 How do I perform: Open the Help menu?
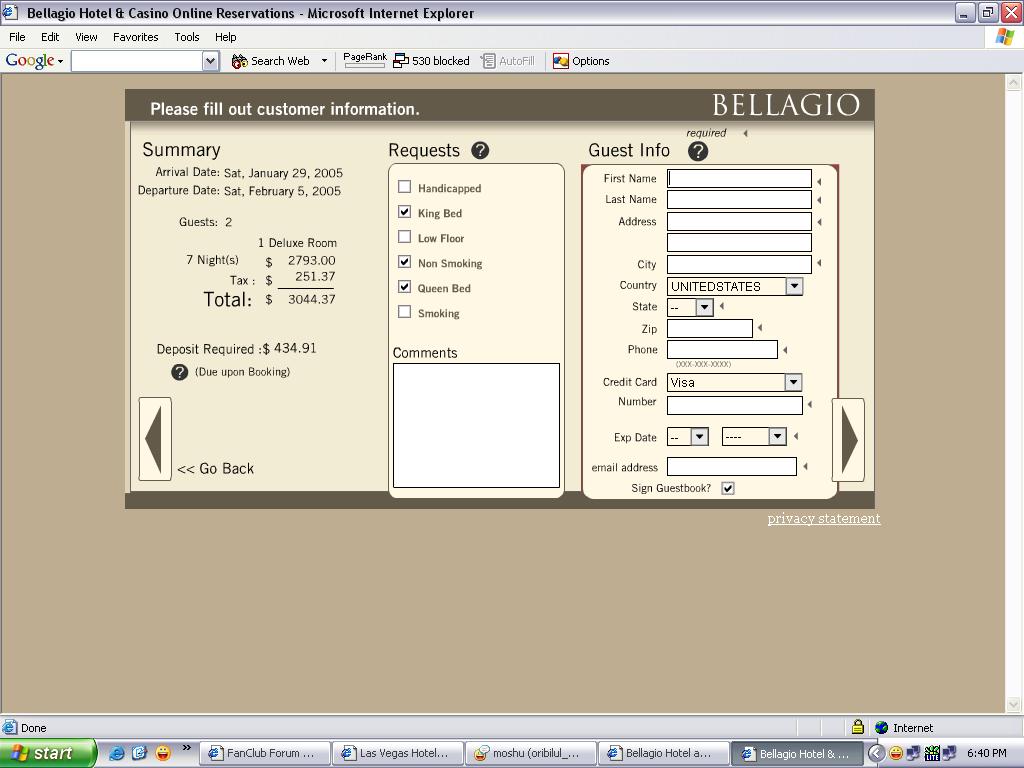[225, 37]
